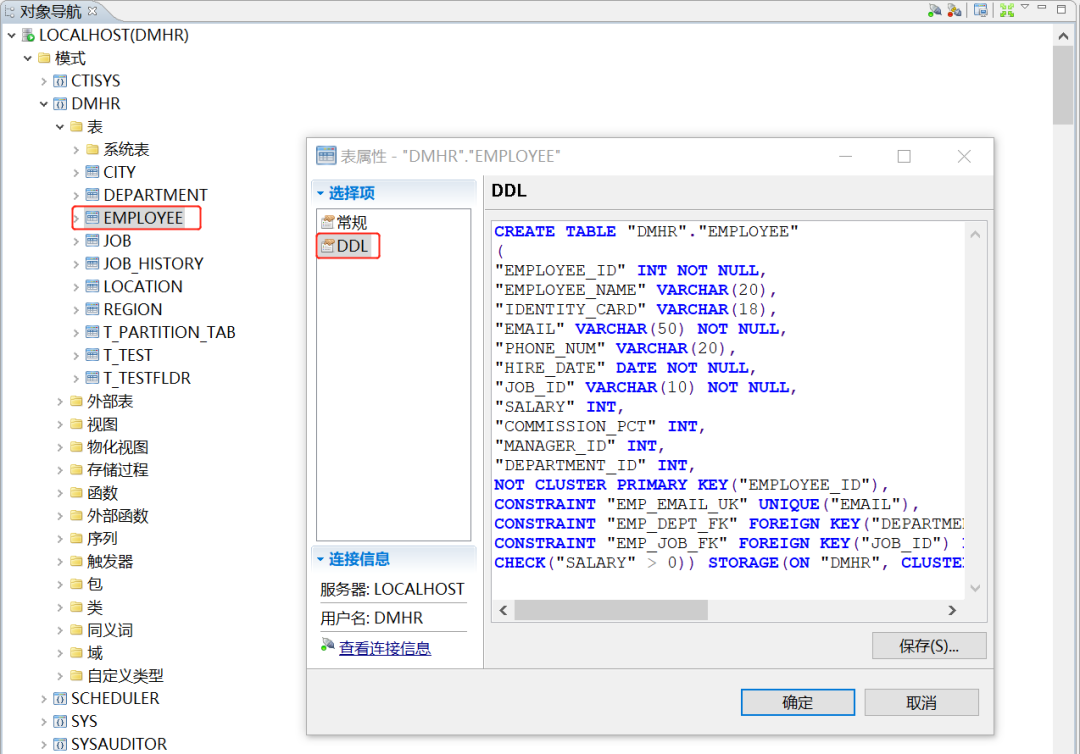Viewport: 1080px width, 754px height.
Task: Click the DDL horizontal scrollbar thumb
Action: (611, 610)
